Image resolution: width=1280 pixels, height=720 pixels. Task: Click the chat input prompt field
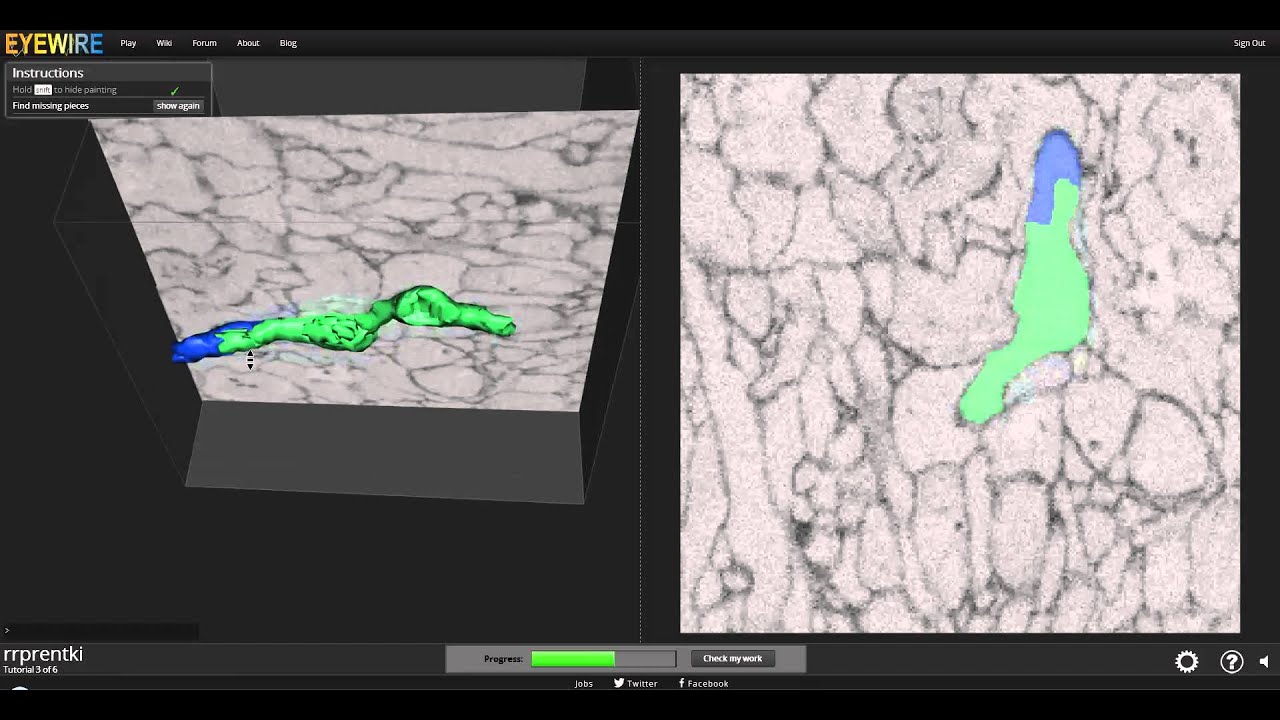pos(100,631)
